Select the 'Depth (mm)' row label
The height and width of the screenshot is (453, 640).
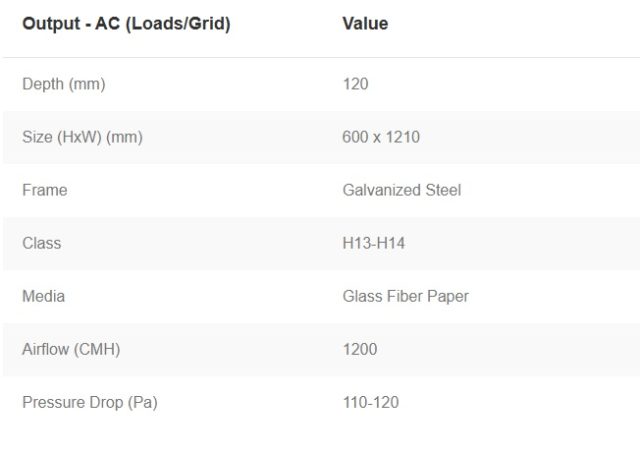[63, 84]
